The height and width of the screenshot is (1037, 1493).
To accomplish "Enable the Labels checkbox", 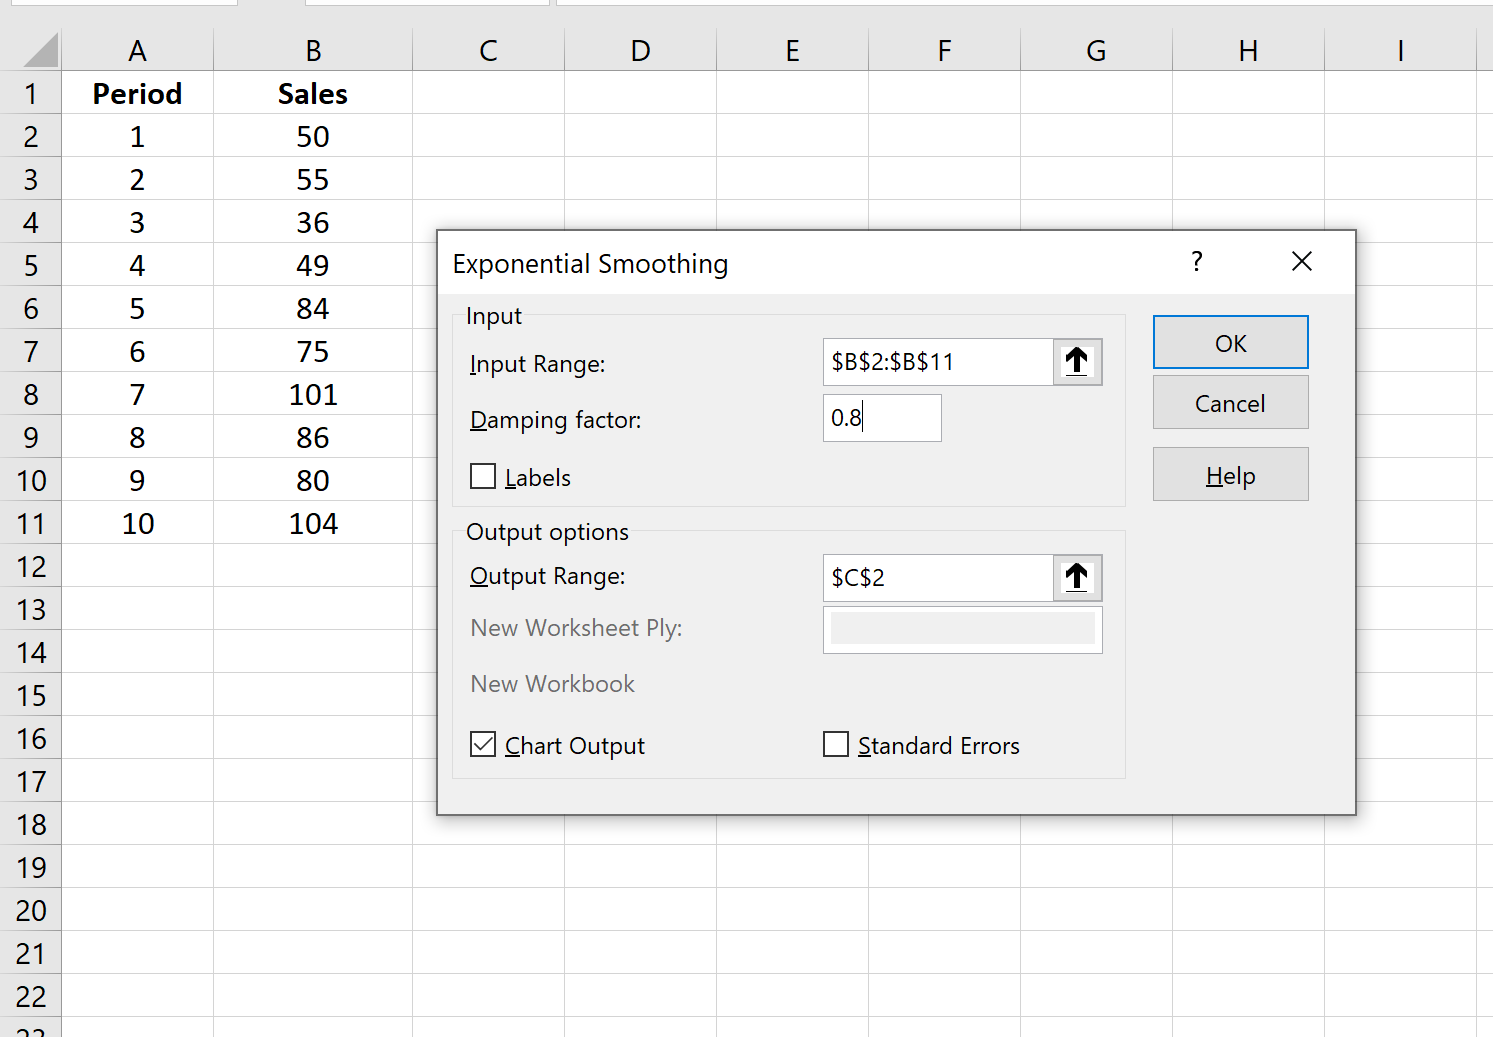I will click(x=483, y=476).
